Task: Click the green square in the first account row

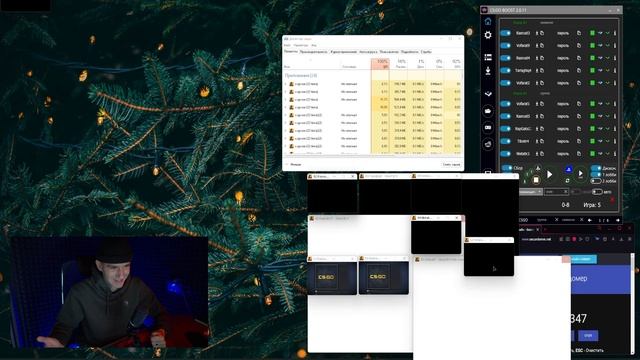Action: pyautogui.click(x=592, y=33)
